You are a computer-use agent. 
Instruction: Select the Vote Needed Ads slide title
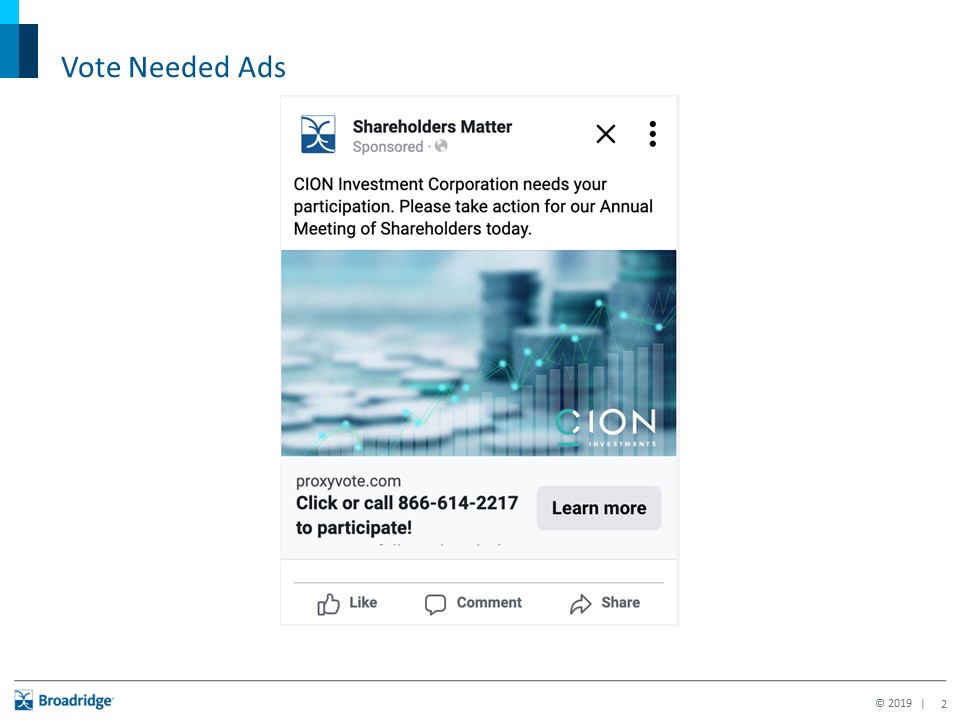pyautogui.click(x=173, y=67)
